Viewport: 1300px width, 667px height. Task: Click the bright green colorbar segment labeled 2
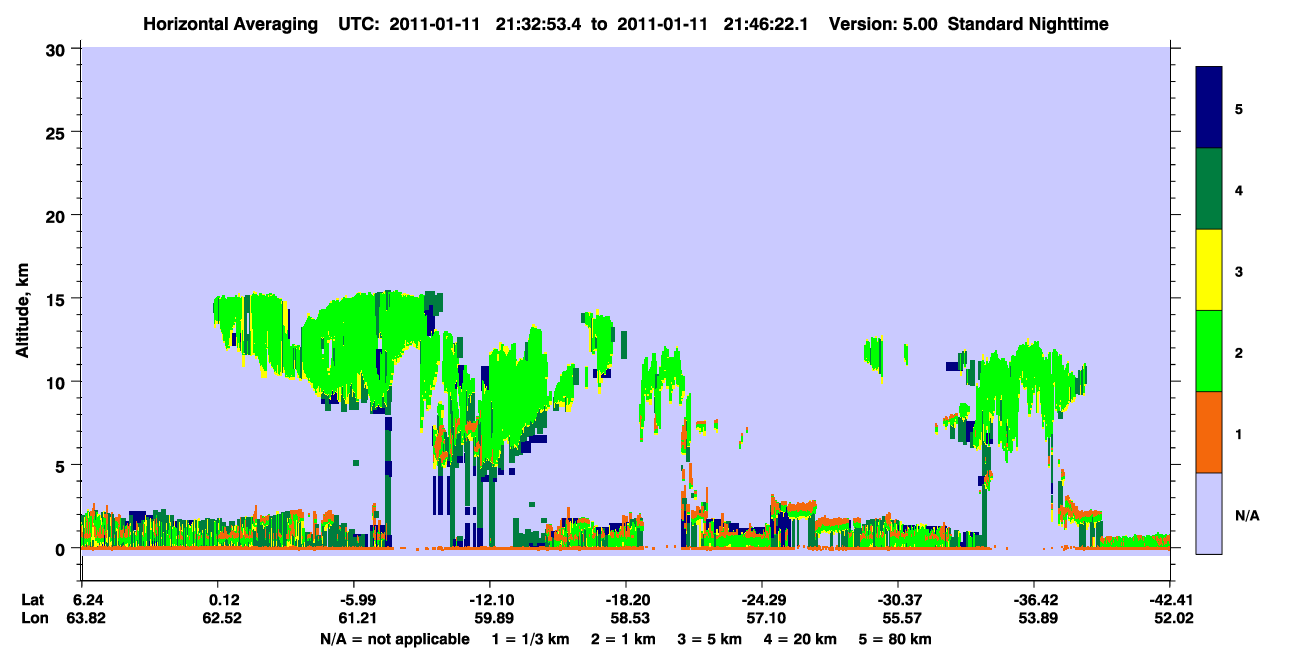pos(1209,351)
